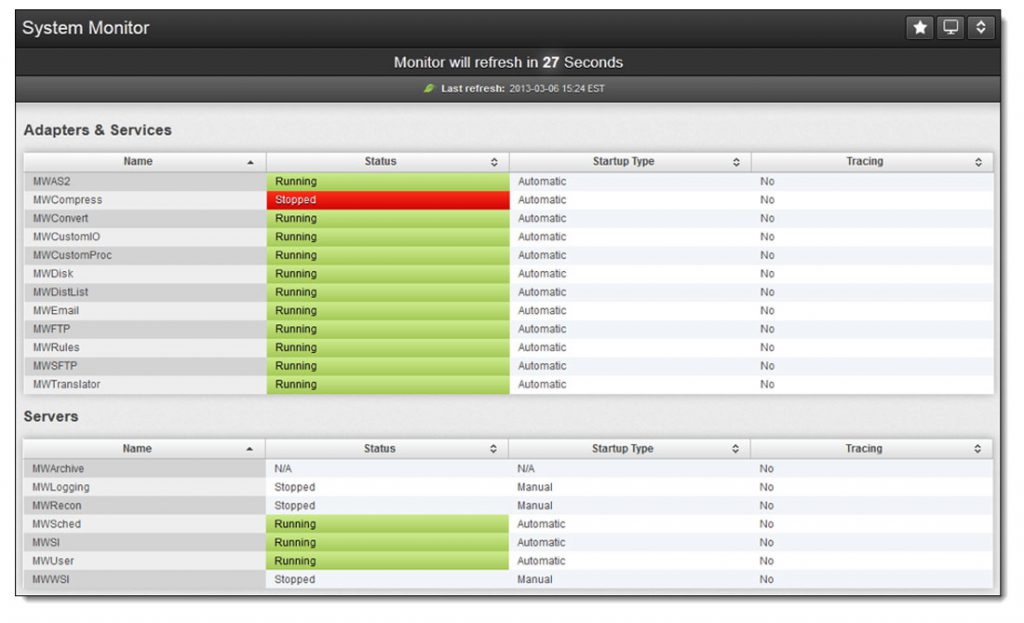Select the MWSFTP adapter row name
This screenshot has width=1024, height=623.
tap(54, 366)
